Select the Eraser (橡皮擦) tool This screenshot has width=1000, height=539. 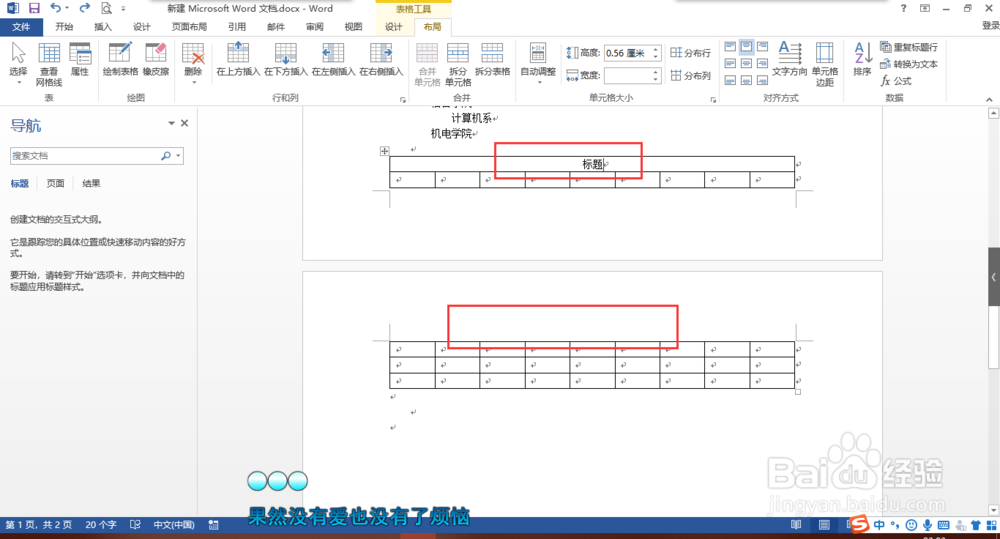tap(156, 59)
